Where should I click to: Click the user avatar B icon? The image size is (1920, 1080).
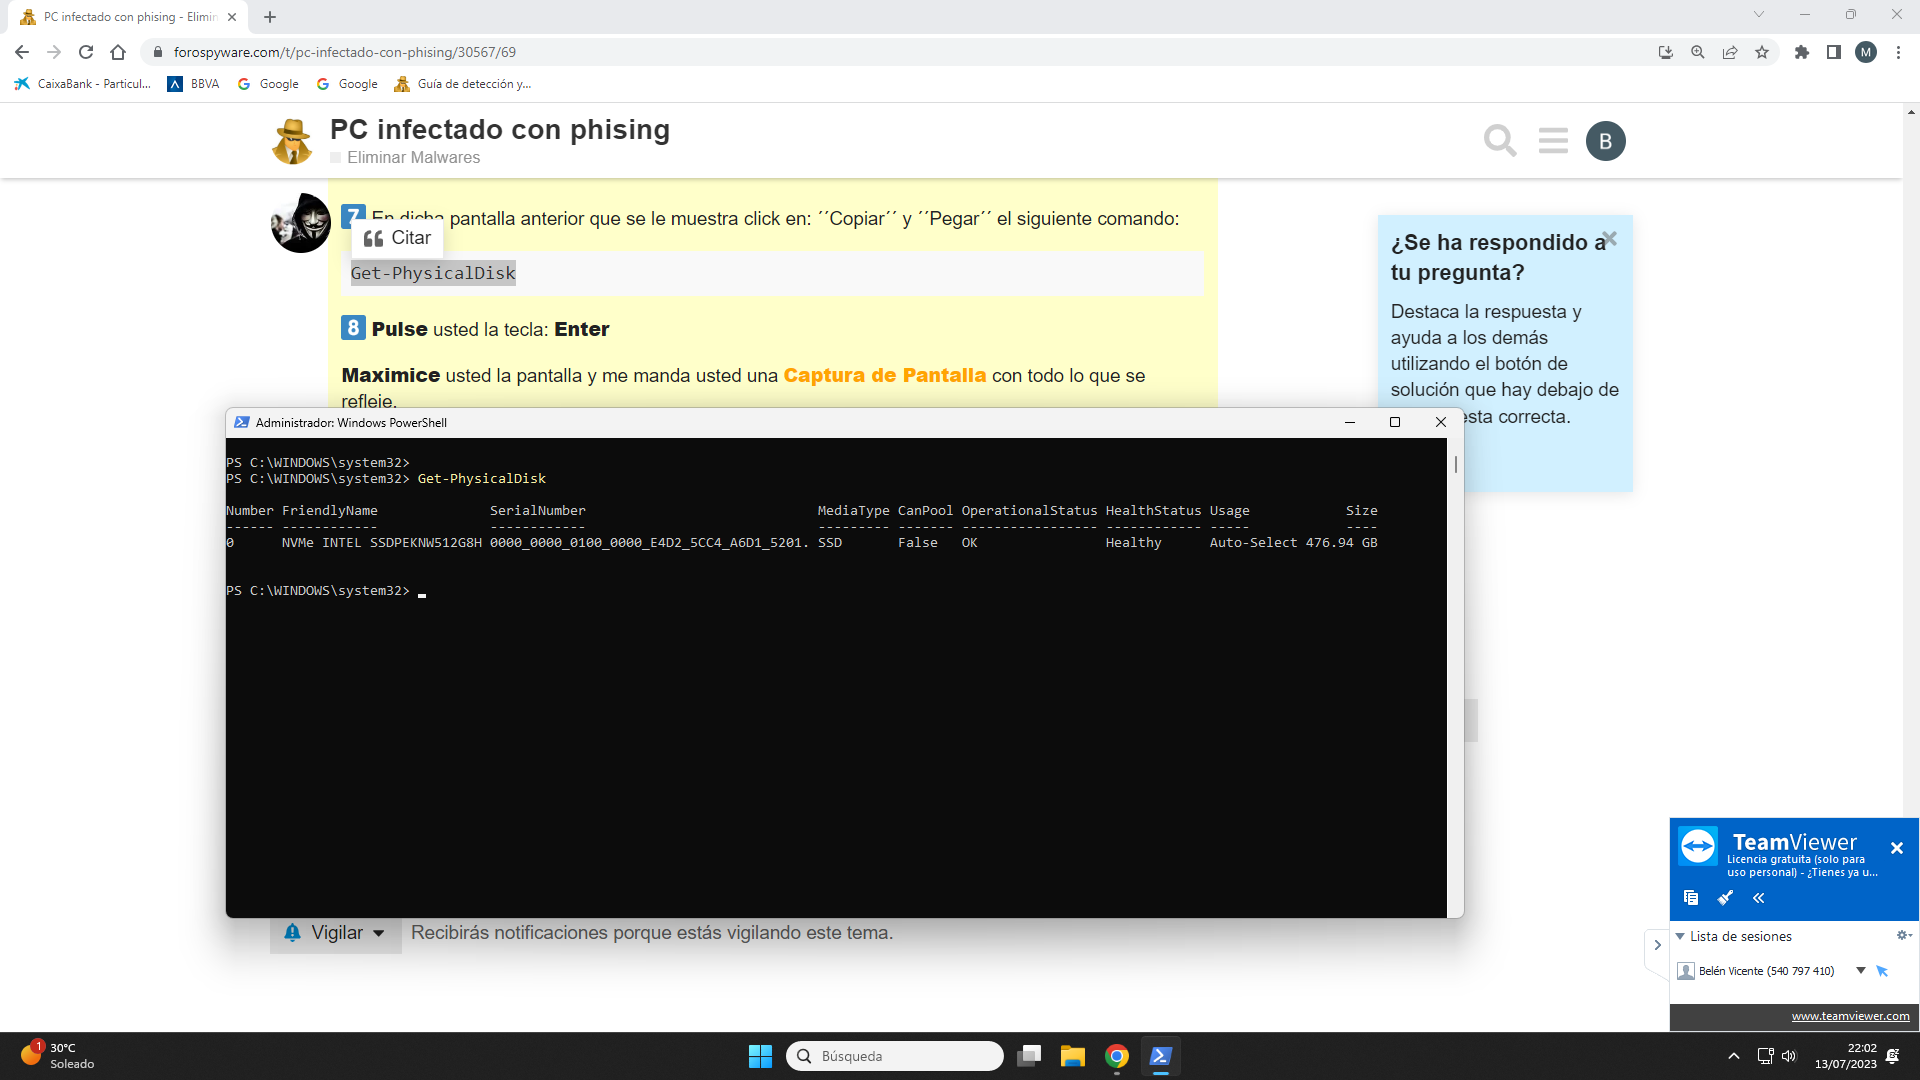[1605, 141]
